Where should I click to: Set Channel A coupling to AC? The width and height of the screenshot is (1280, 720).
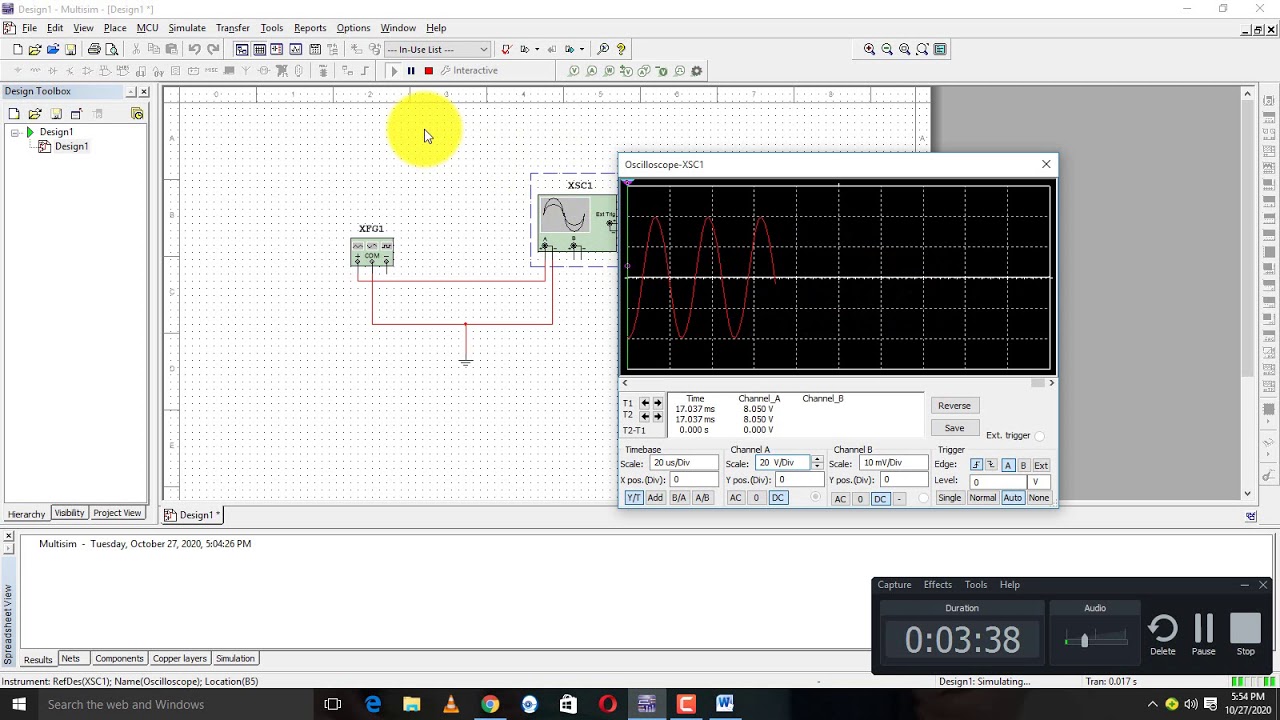coord(736,498)
